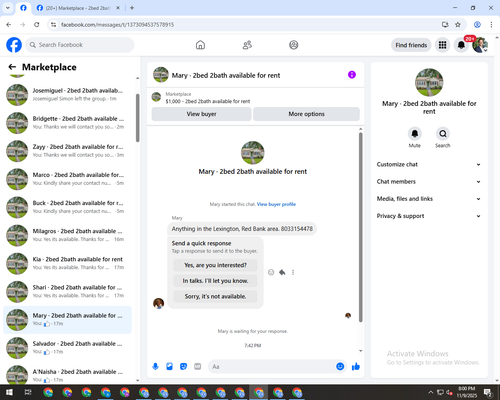Open emoji picker in message box

click(340, 367)
